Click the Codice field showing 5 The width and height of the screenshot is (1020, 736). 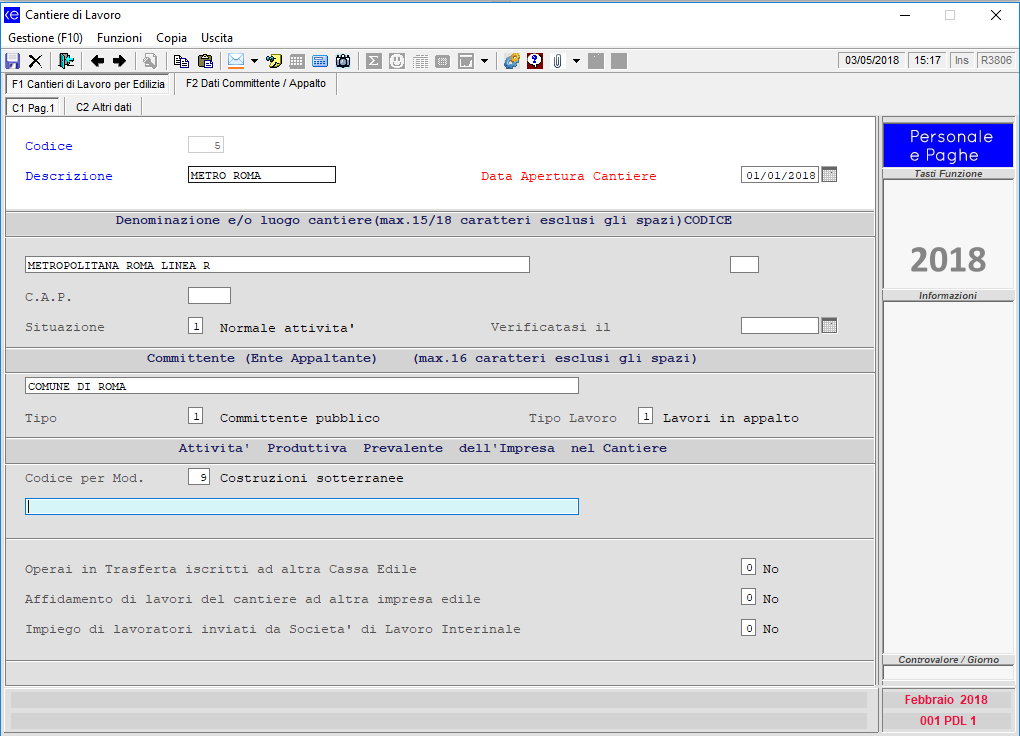pos(206,145)
